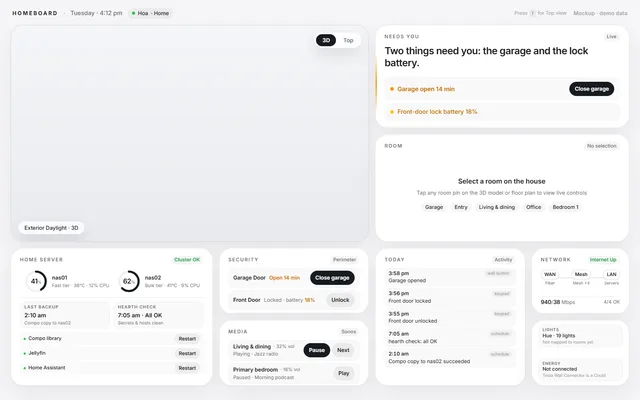Pause Living & dining playback
The width and height of the screenshot is (640, 400).
pos(317,350)
